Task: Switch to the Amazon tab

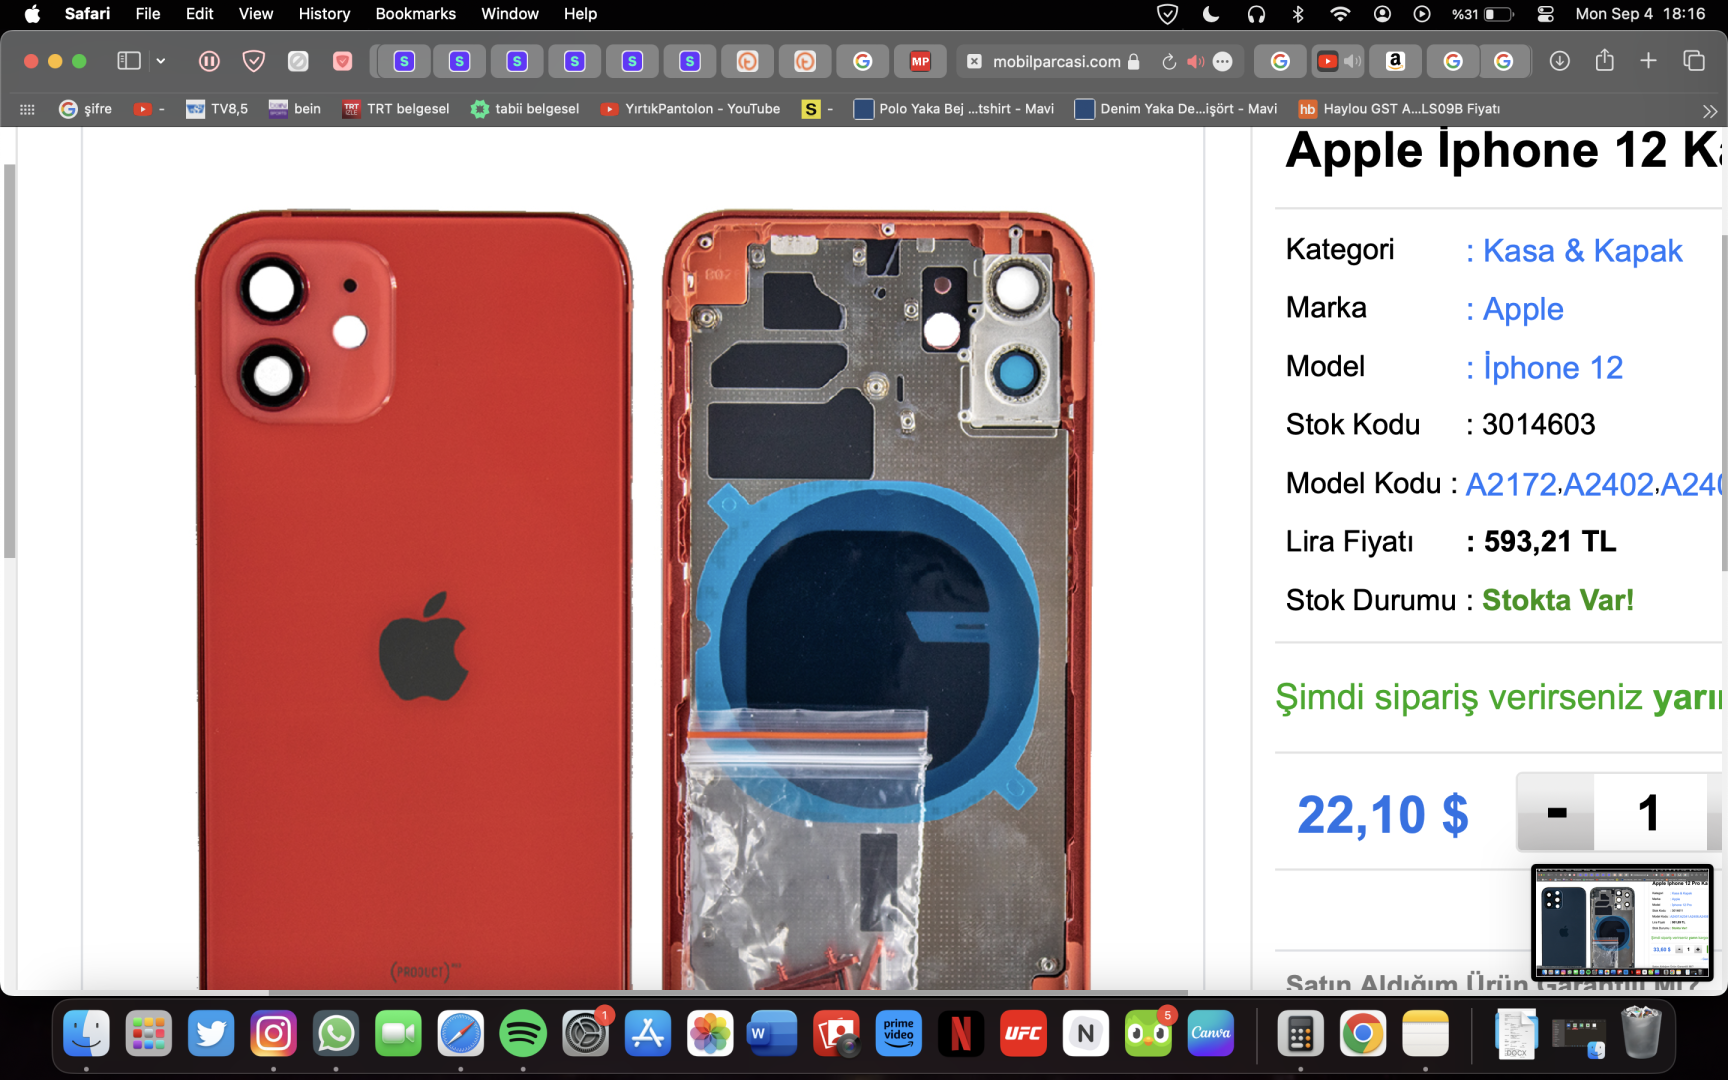Action: click(x=1395, y=62)
